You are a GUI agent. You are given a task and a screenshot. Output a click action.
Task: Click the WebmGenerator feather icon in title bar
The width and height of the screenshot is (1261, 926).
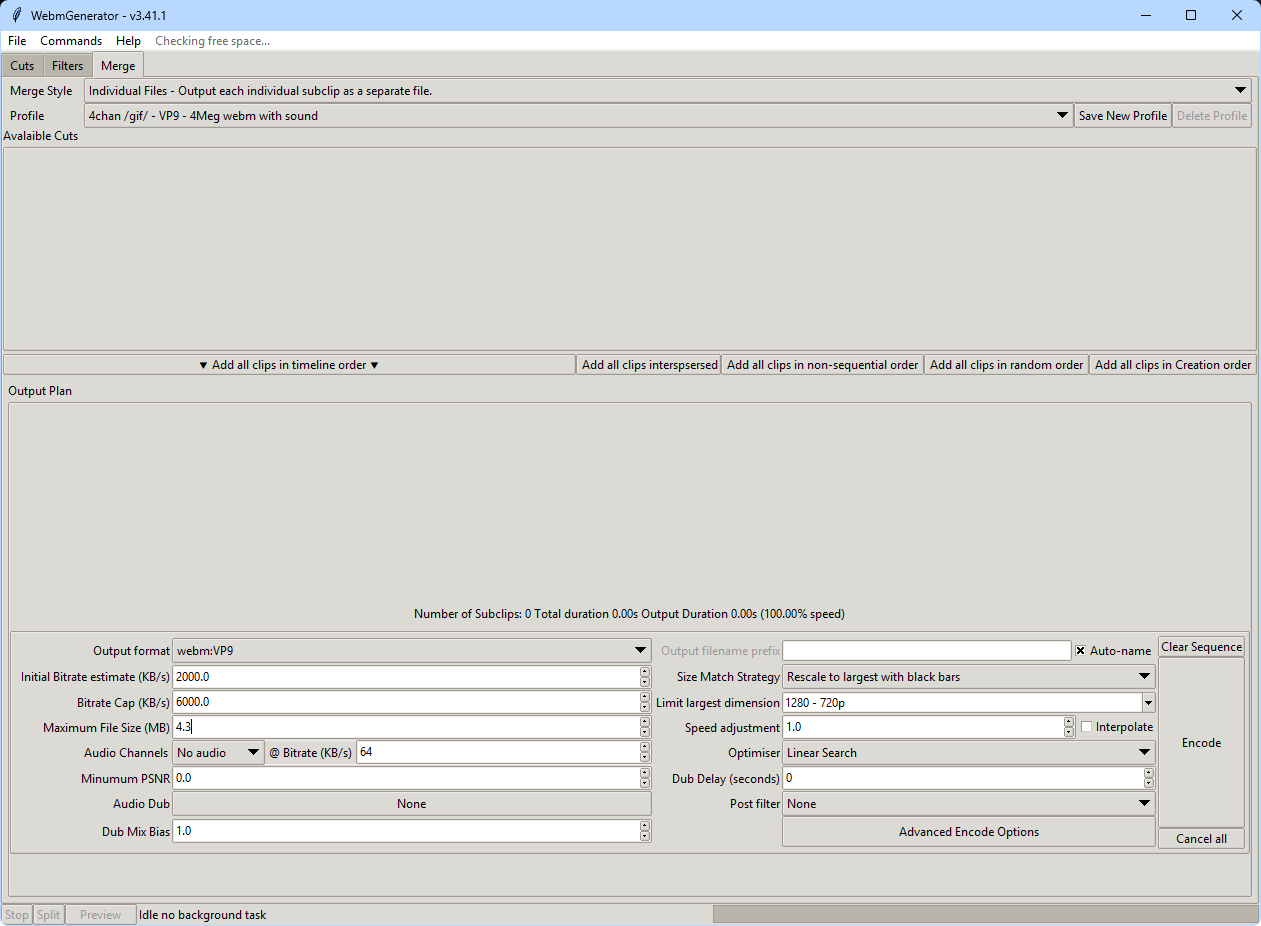(x=16, y=15)
